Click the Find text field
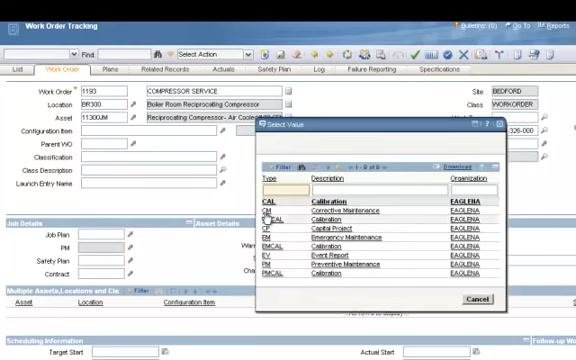This screenshot has height=360, width=576. tap(125, 54)
